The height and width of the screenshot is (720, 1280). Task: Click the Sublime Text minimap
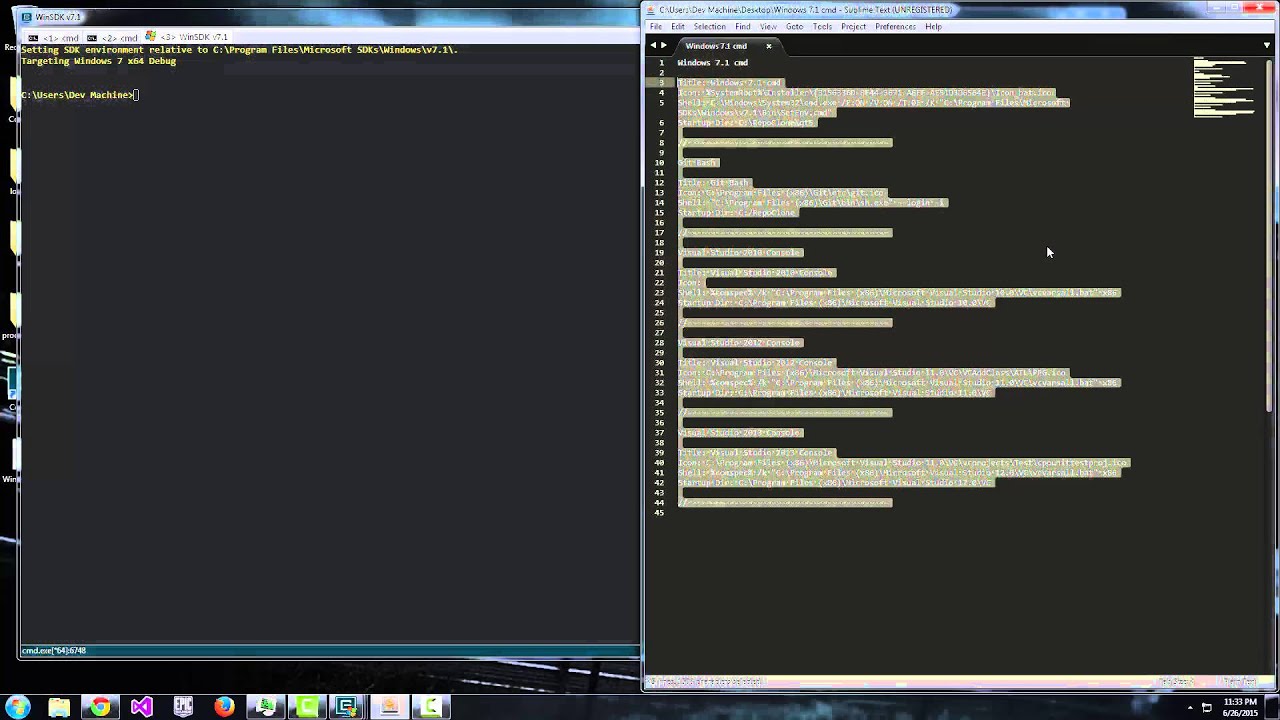coord(1224,88)
